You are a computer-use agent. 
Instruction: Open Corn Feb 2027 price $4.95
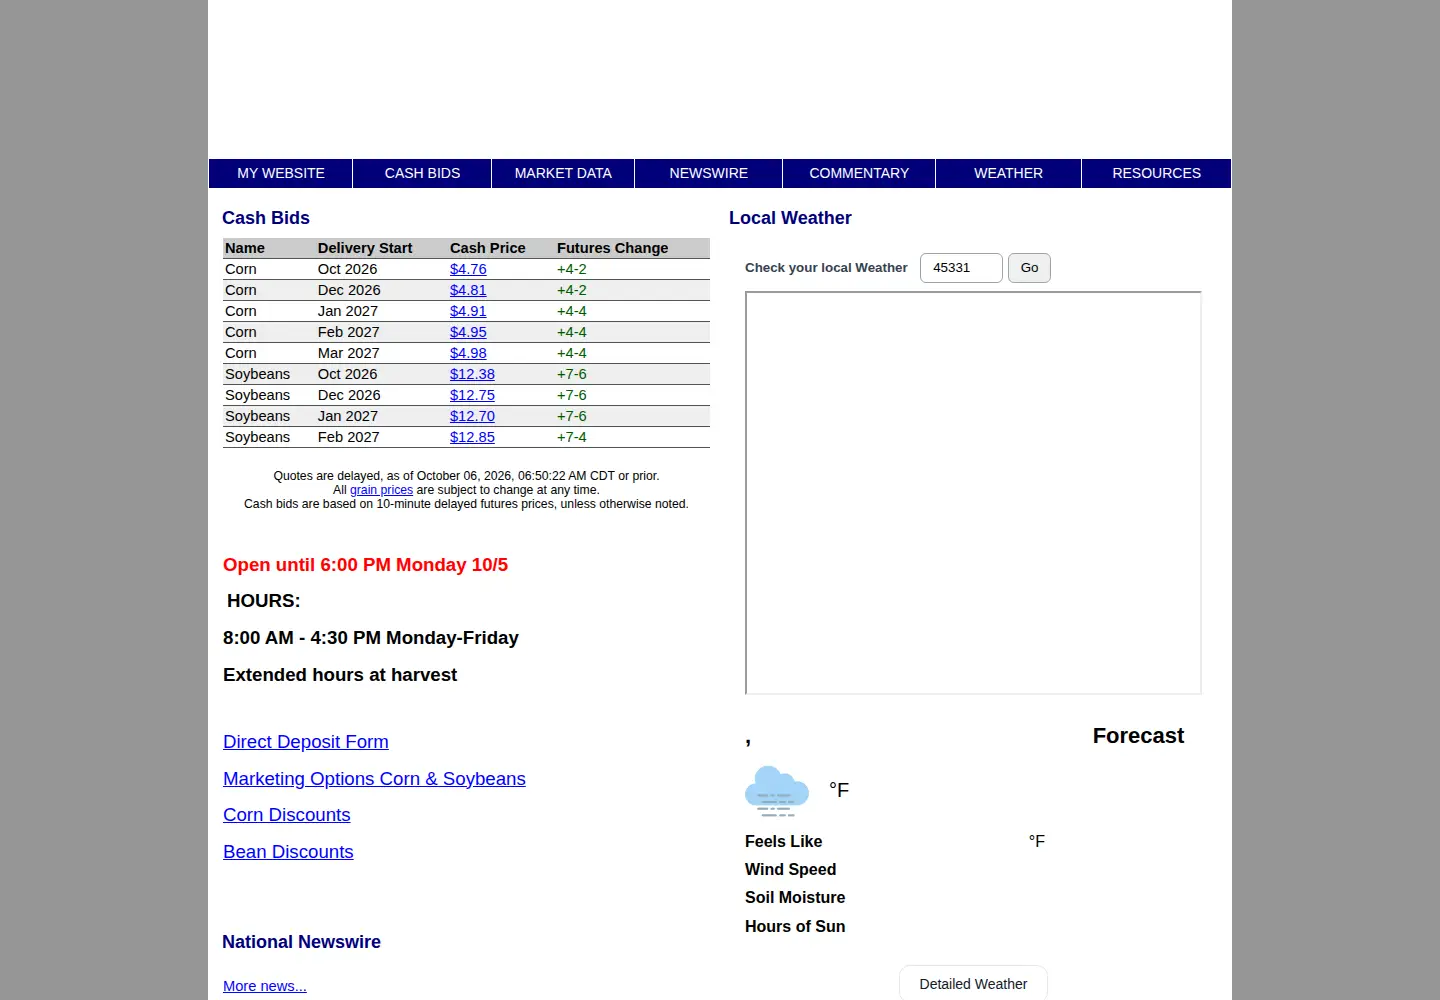point(468,332)
